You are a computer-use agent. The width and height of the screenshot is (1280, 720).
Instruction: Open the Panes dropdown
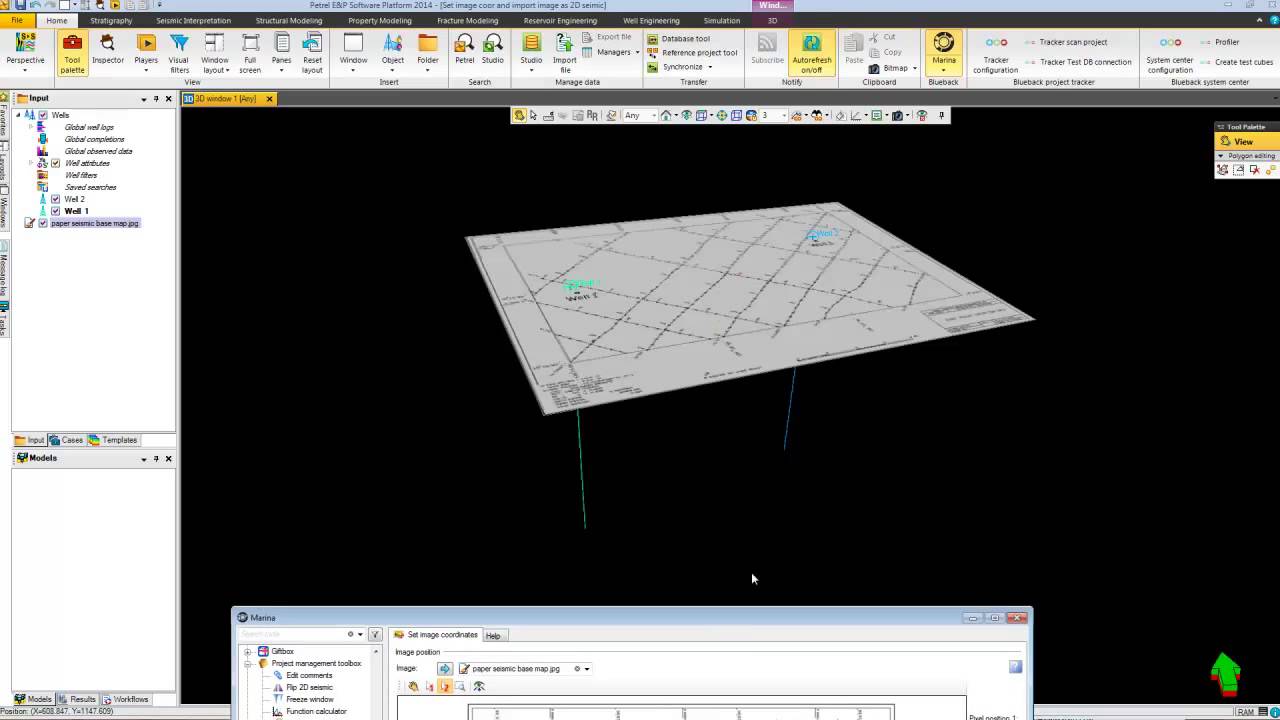(x=282, y=54)
